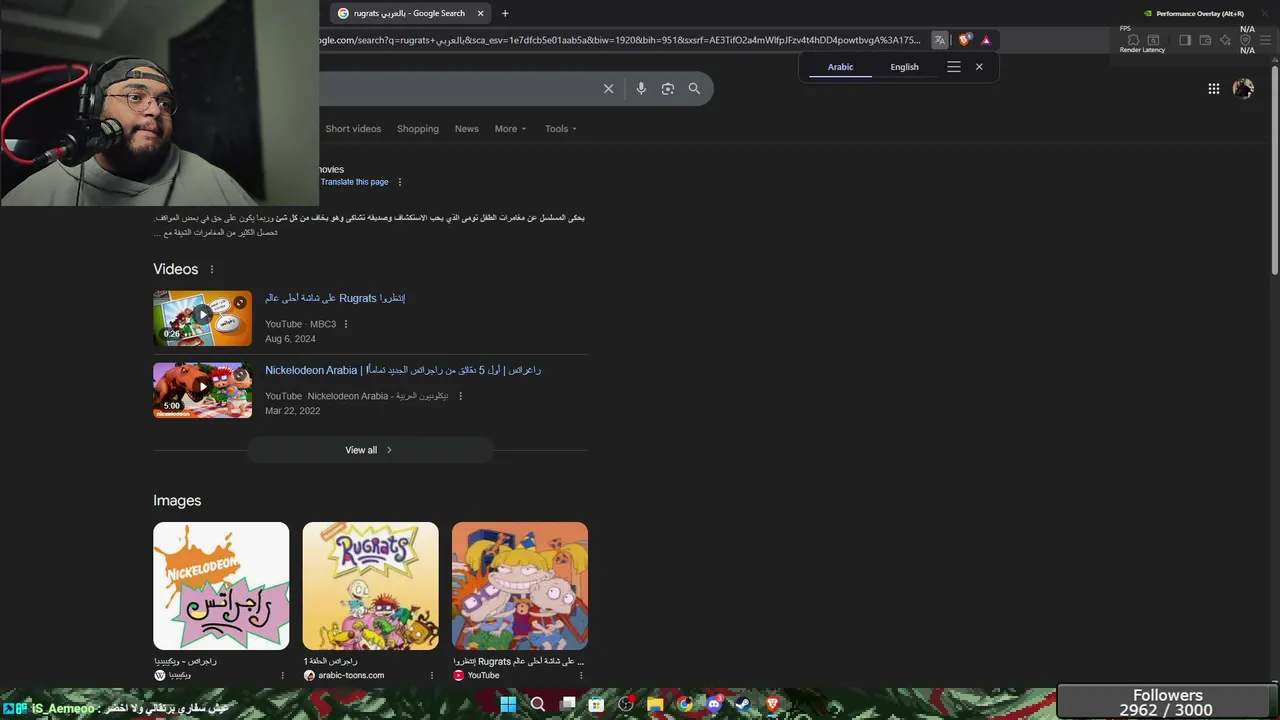The width and height of the screenshot is (1280, 720).
Task: Click the rugrats Google Search browser tab
Action: [409, 13]
